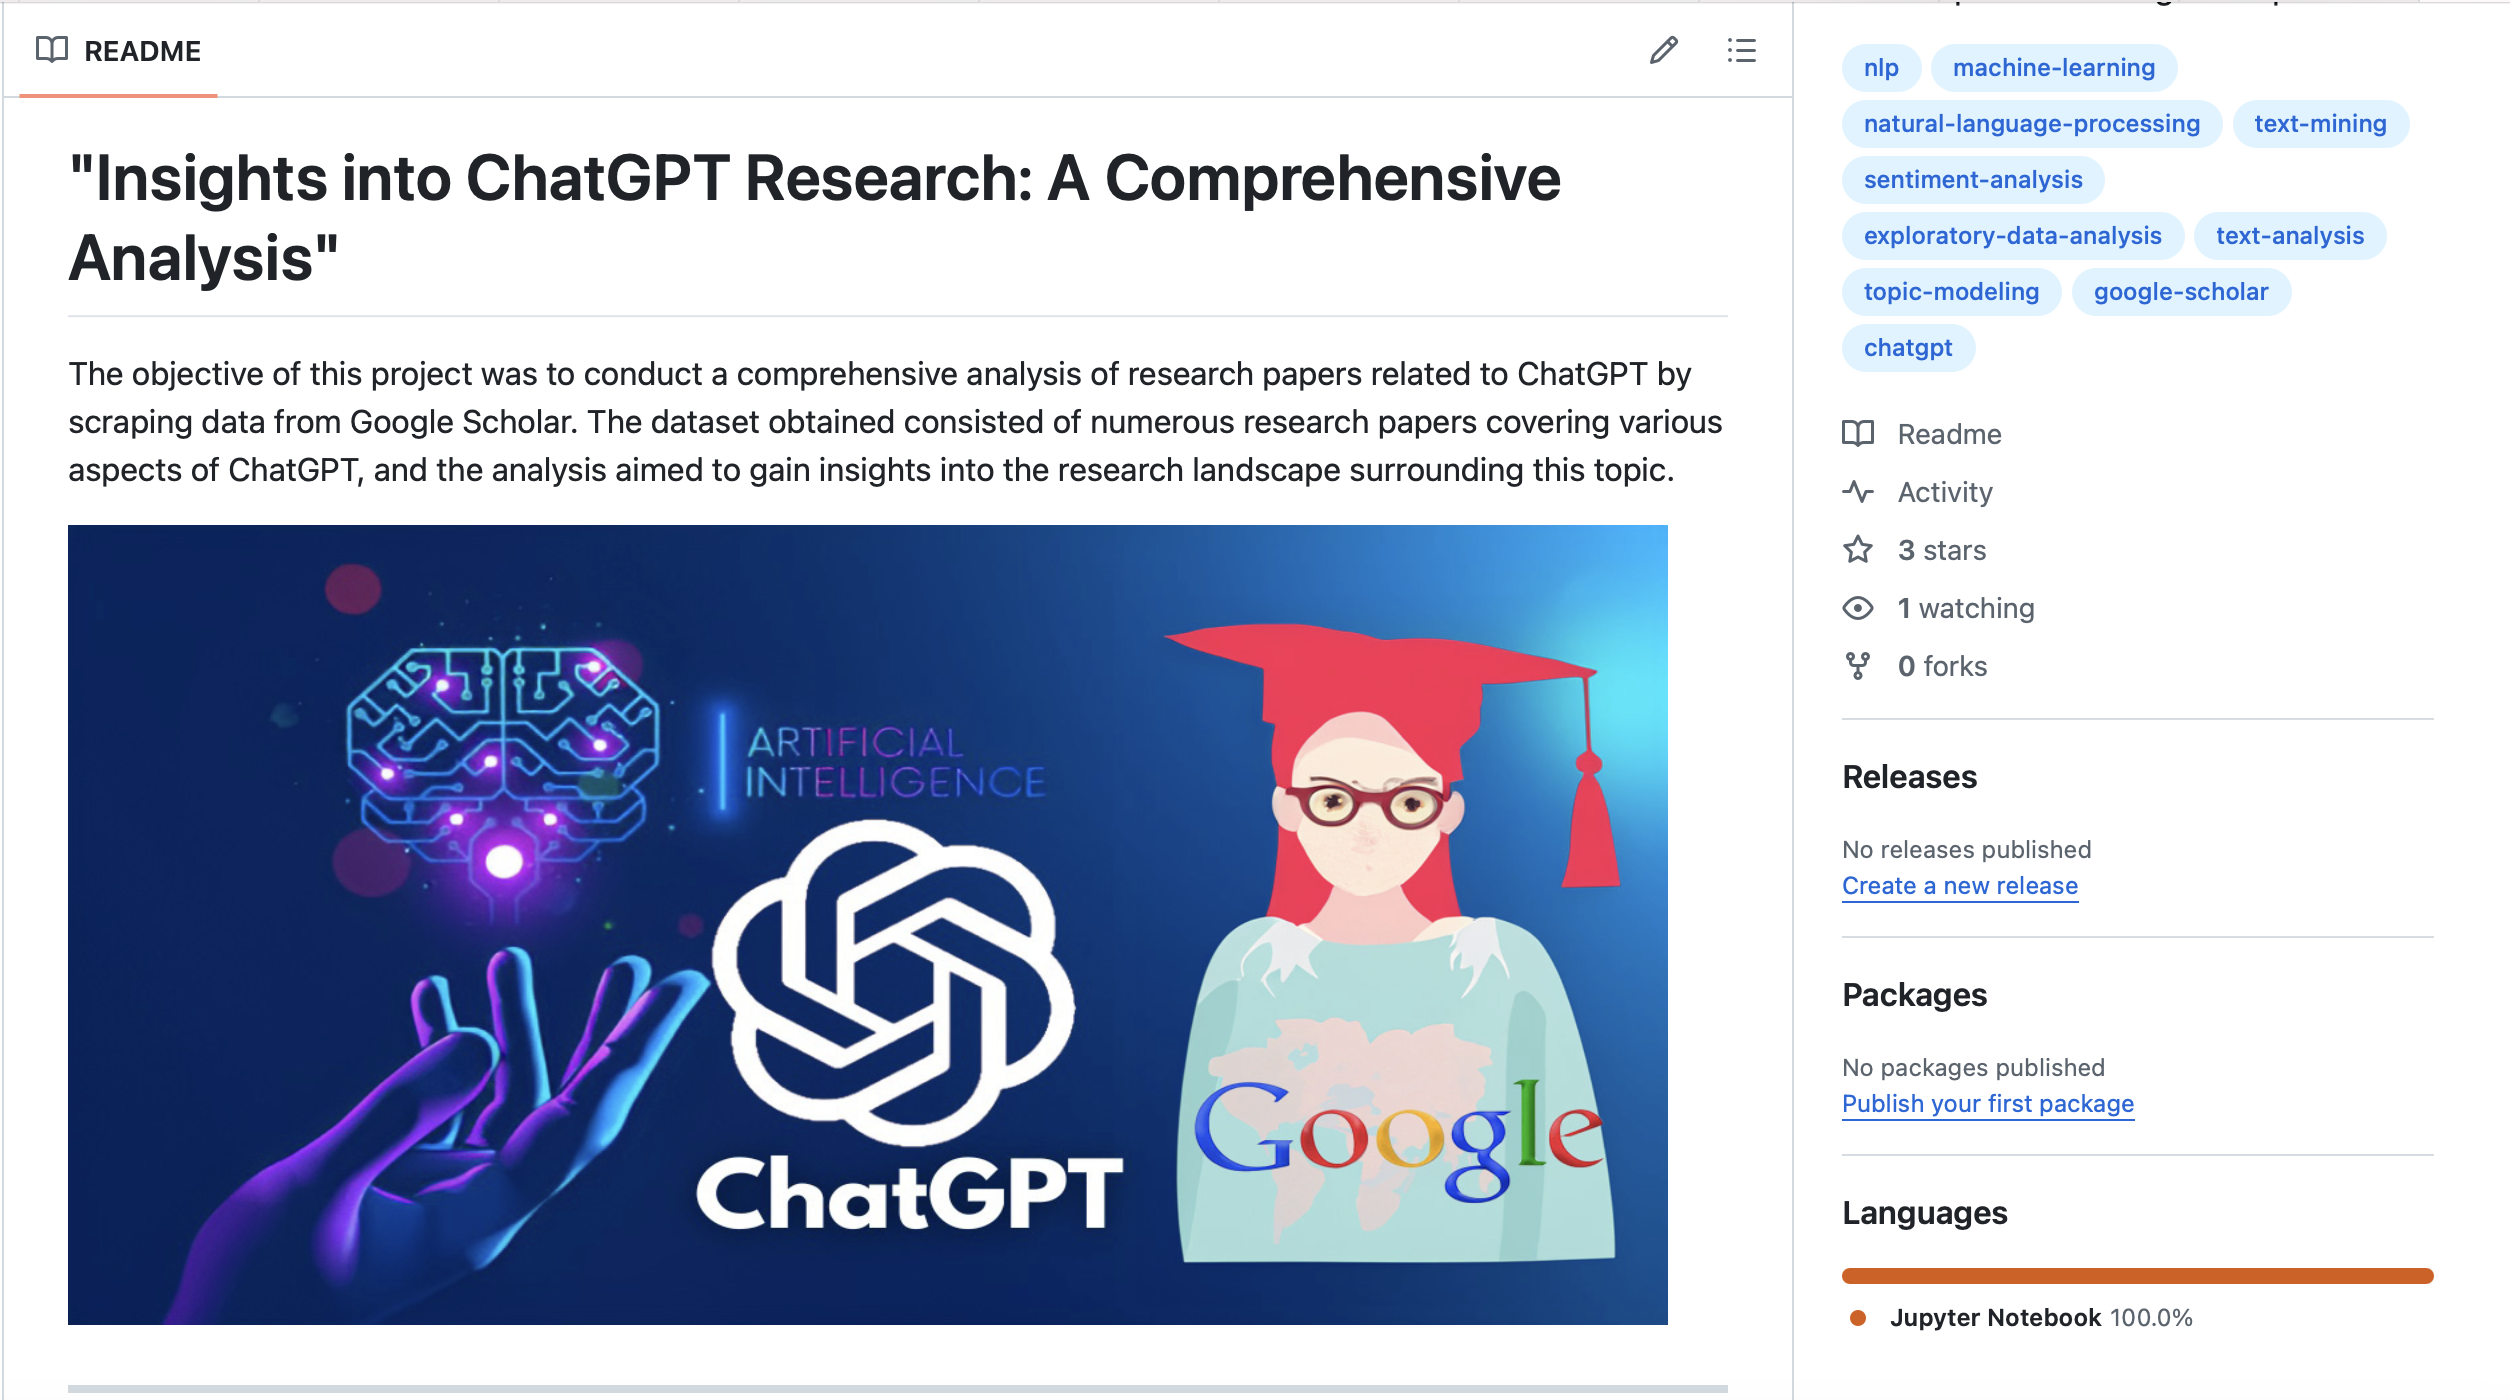Edit README with the pencil icon
The width and height of the screenshot is (2510, 1400).
(1664, 50)
